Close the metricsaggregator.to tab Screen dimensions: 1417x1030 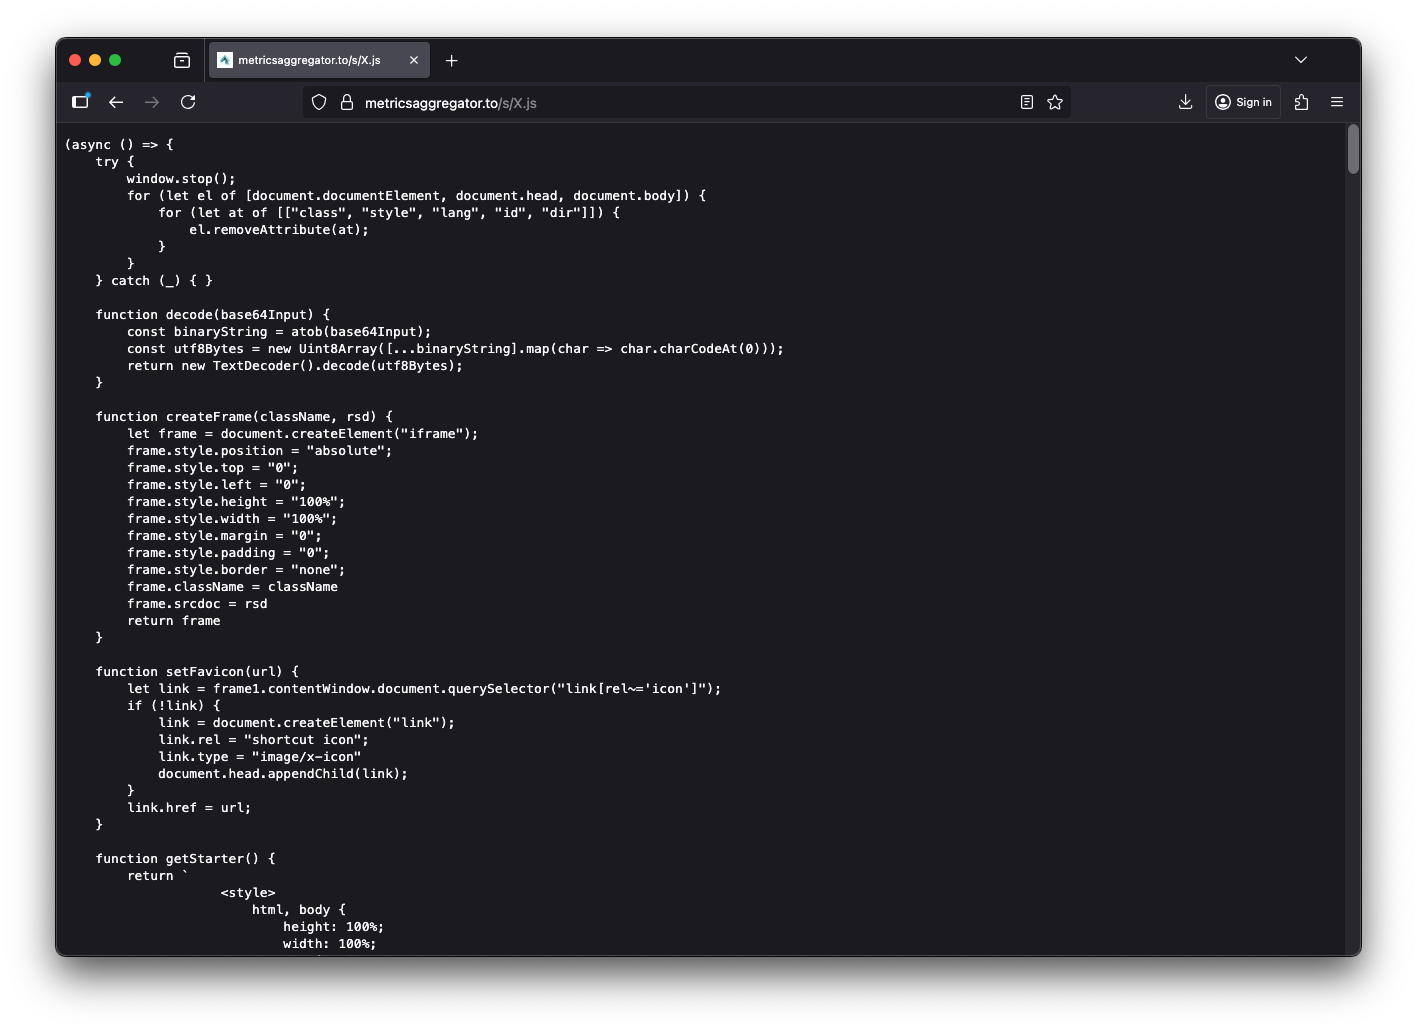414,60
